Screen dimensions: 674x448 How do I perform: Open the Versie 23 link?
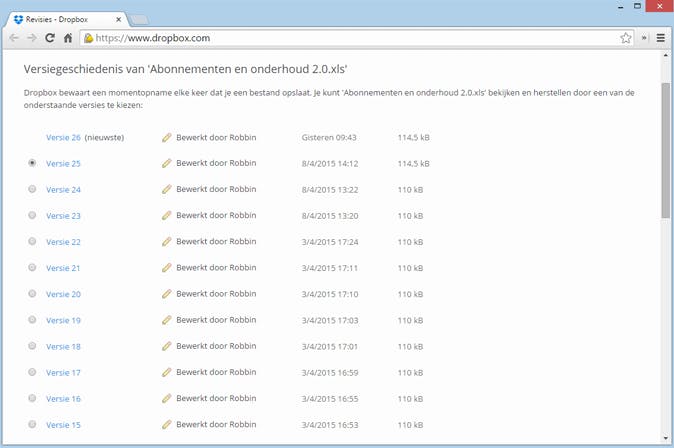pyautogui.click(x=63, y=216)
